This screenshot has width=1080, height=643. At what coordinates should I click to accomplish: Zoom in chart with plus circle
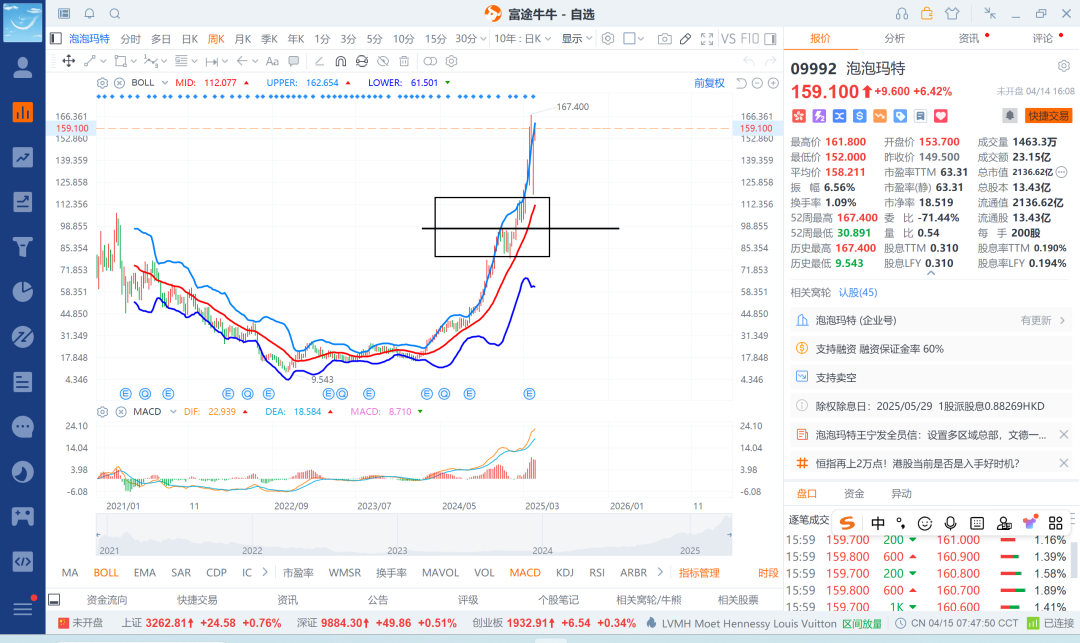click(773, 83)
